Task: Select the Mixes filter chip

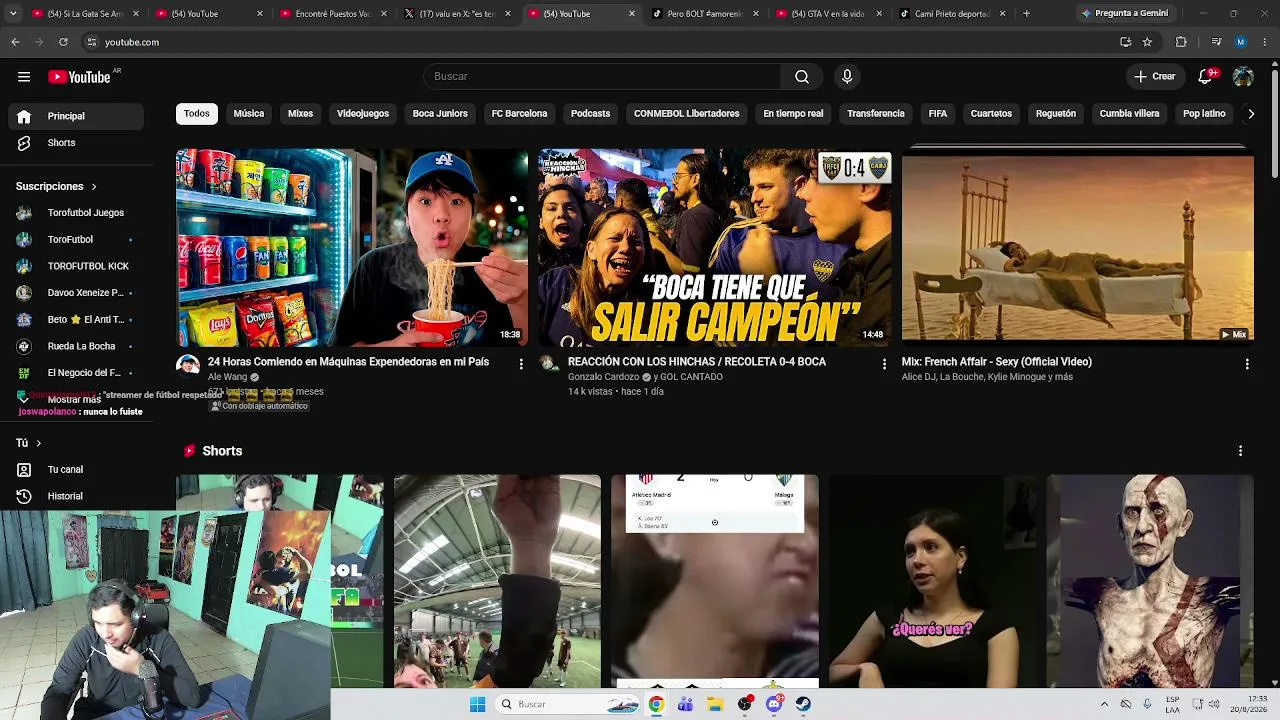Action: click(x=301, y=114)
